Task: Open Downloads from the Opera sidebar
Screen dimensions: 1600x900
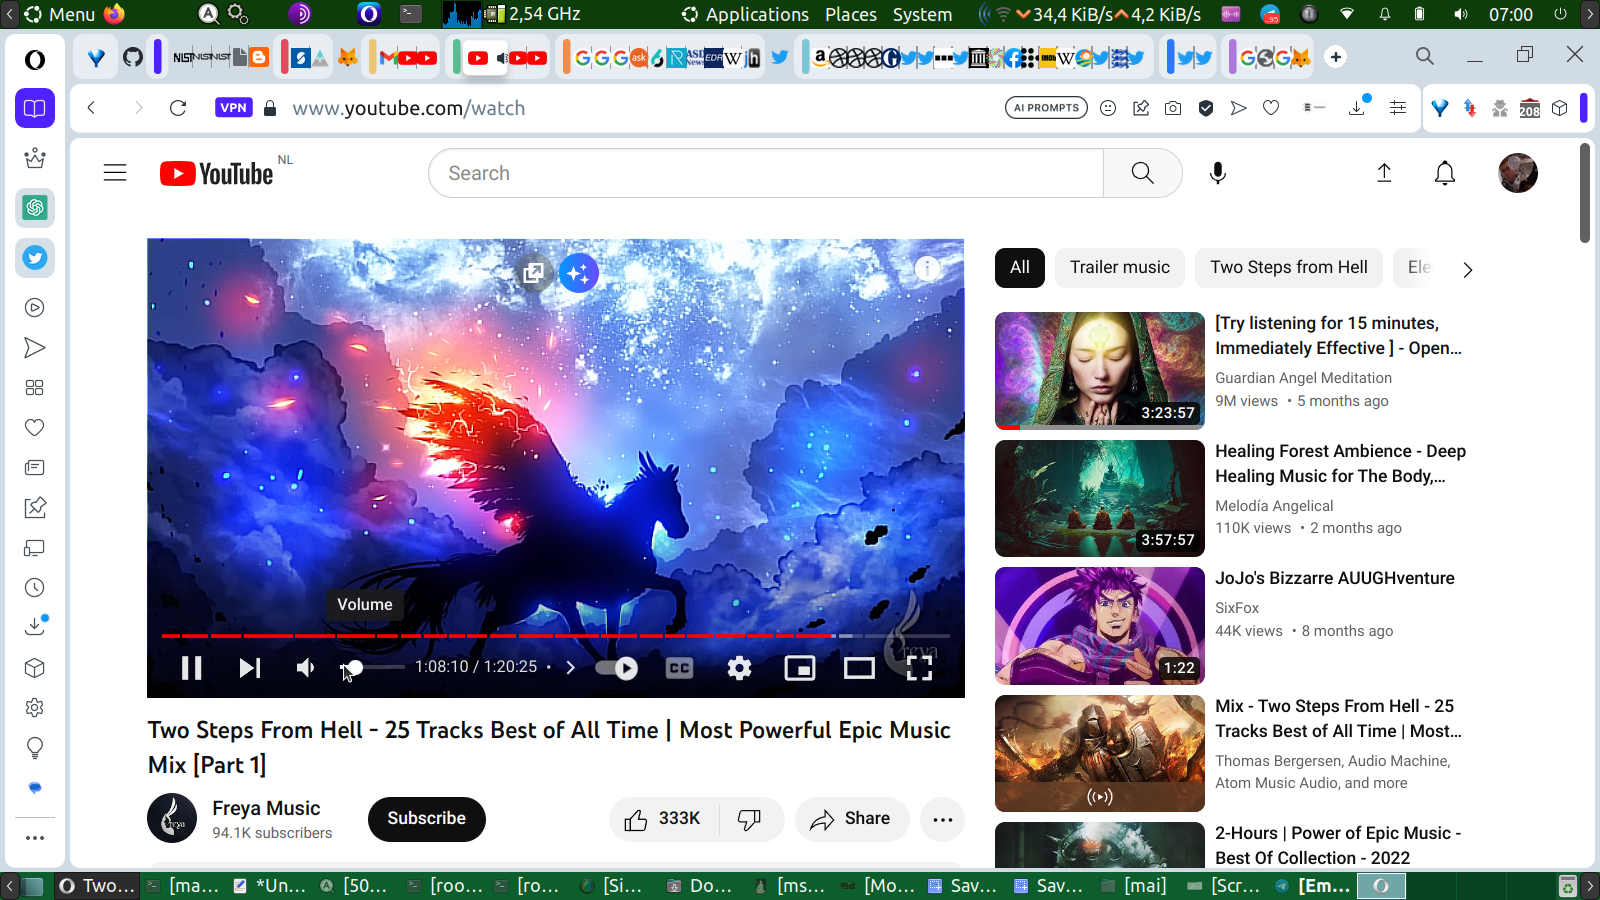Action: [35, 627]
